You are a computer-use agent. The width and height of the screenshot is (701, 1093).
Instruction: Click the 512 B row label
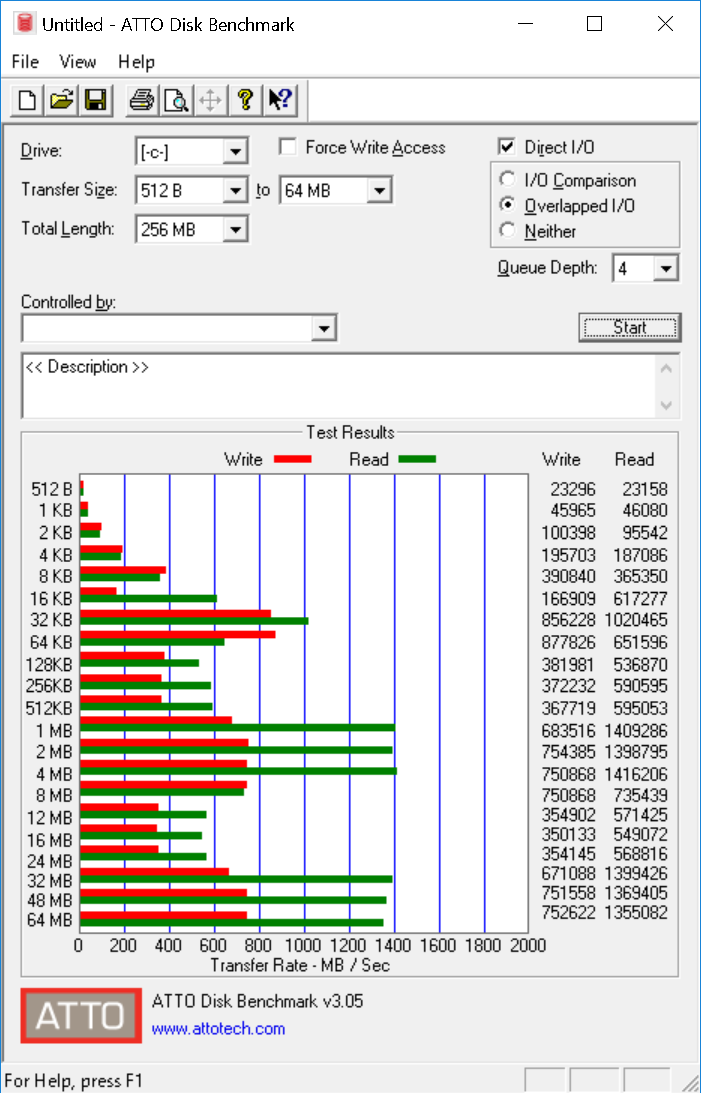(52, 489)
